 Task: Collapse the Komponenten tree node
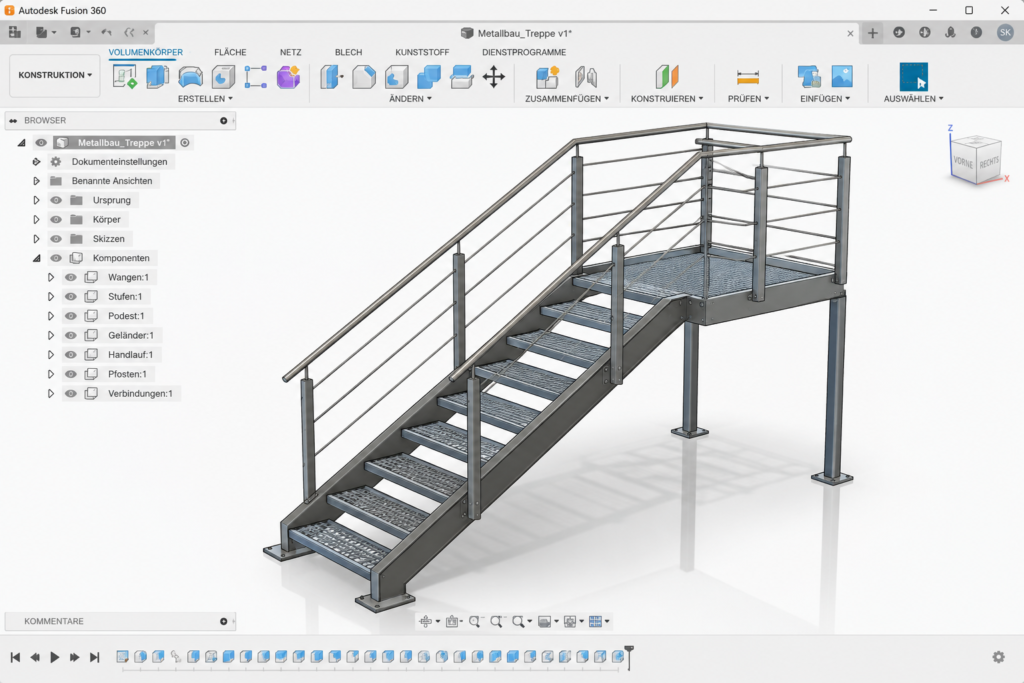[x=37, y=258]
